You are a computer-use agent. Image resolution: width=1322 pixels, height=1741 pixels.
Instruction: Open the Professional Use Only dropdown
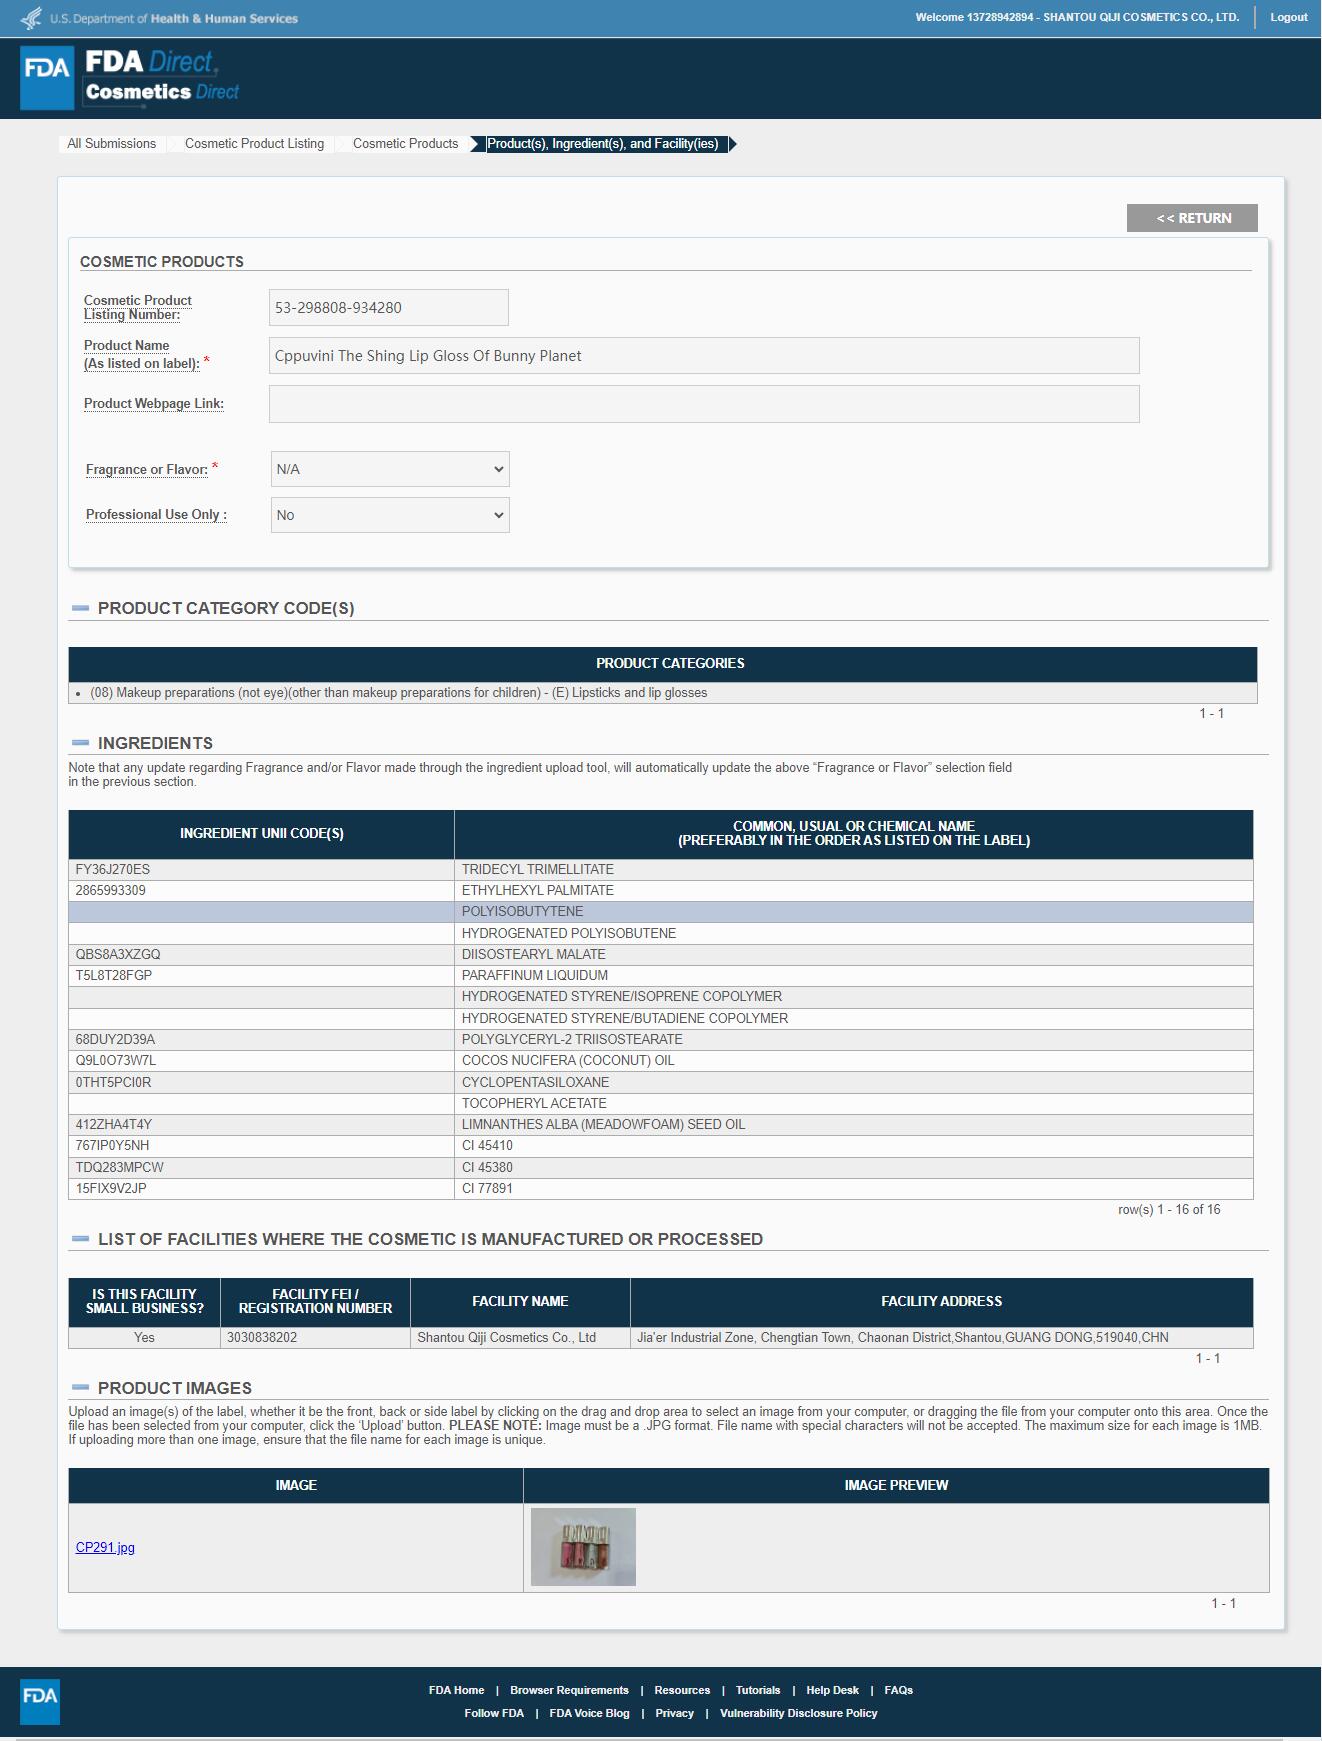coord(389,515)
